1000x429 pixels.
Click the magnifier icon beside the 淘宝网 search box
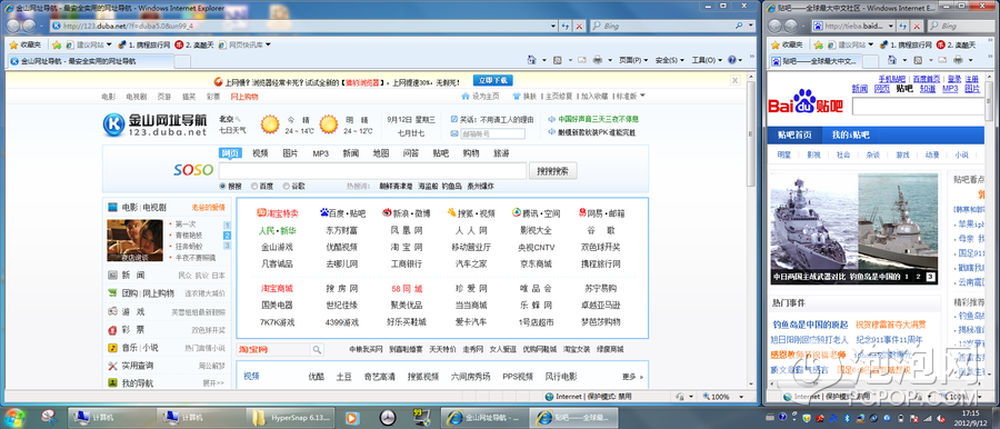[317, 349]
